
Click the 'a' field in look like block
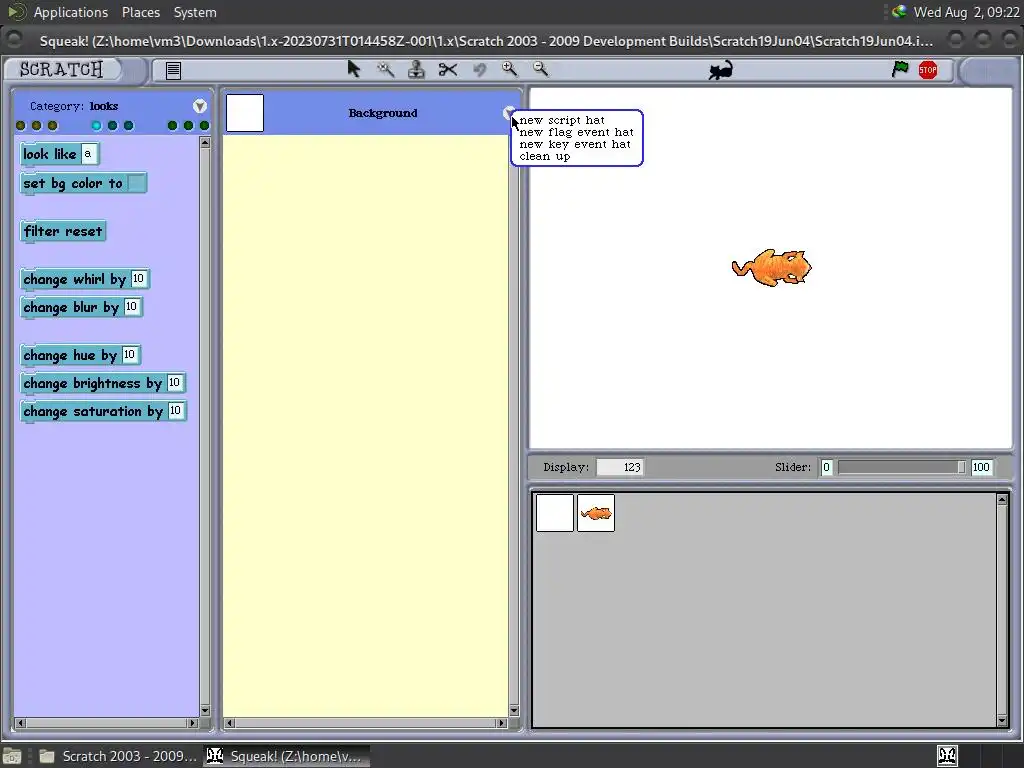point(88,154)
